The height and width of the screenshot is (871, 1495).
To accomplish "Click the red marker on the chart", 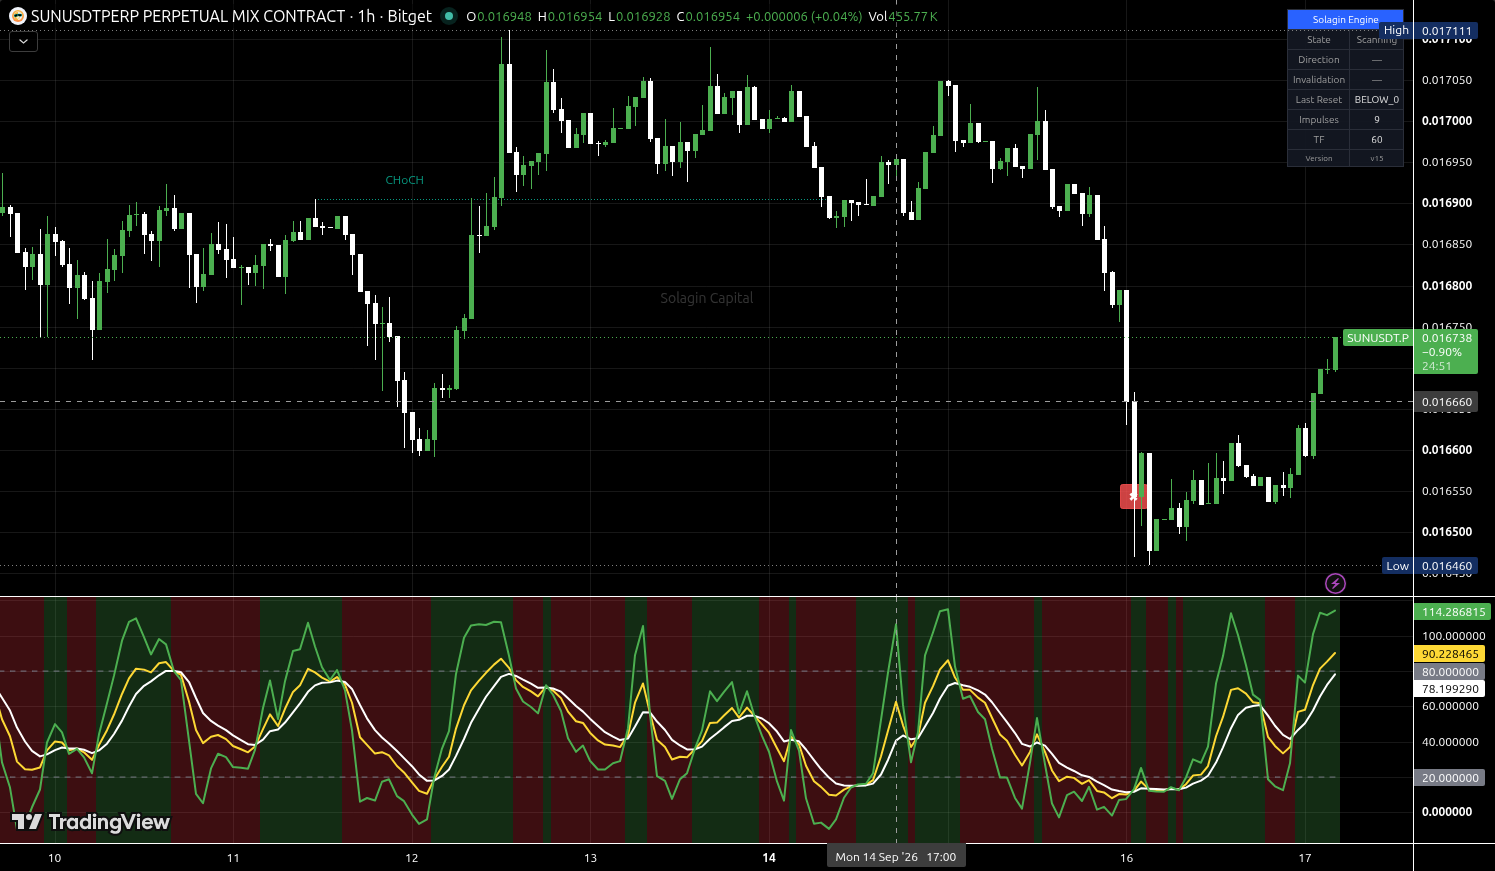I will (x=1133, y=496).
